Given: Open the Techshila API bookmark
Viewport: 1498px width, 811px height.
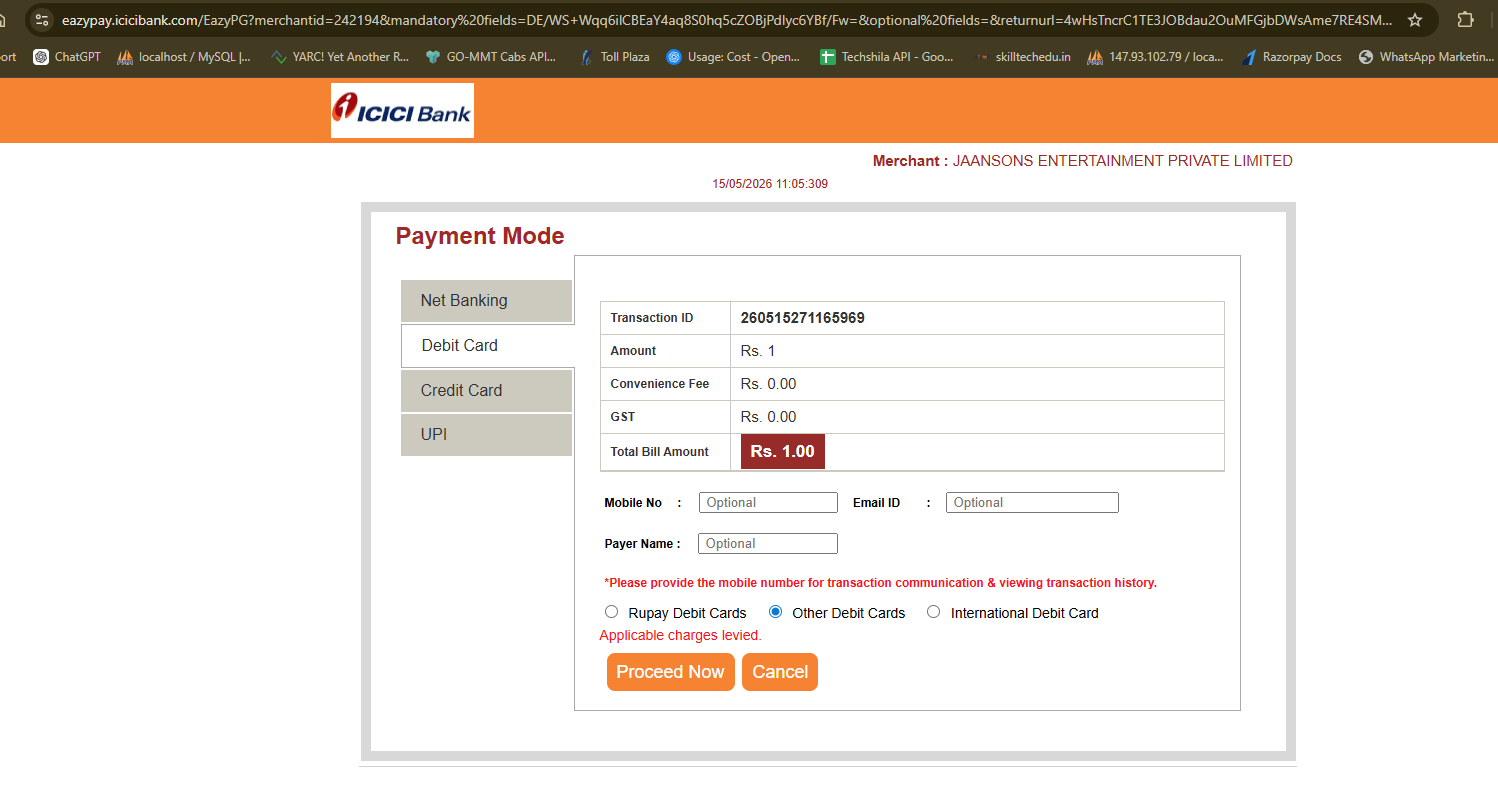Looking at the screenshot, I should [x=886, y=57].
